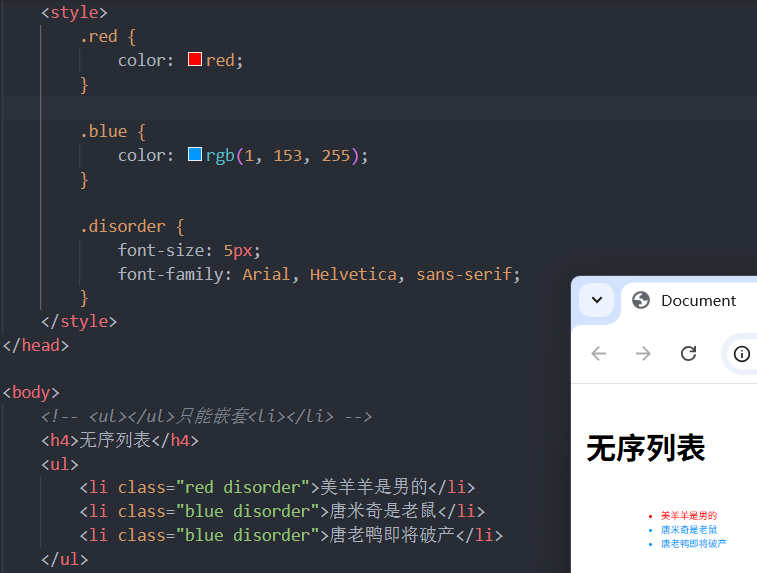The image size is (757, 573).
Task: Click the closing </head> tag
Action: (36, 346)
